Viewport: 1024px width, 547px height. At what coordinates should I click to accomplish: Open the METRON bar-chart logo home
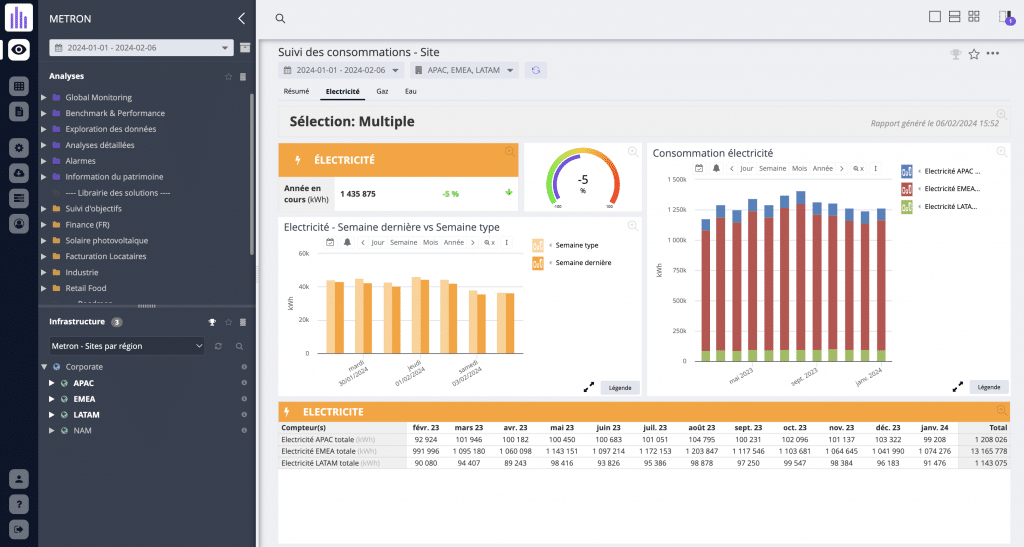pyautogui.click(x=19, y=17)
